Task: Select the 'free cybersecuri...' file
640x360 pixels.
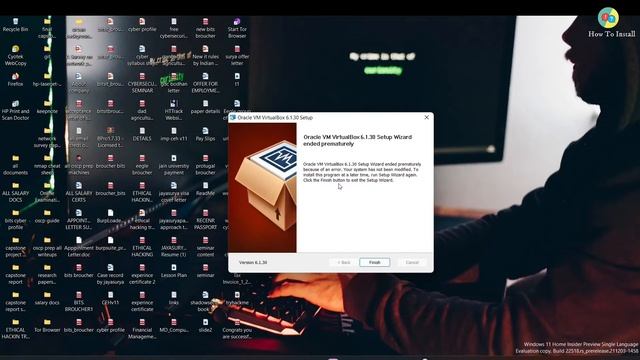Action: point(174,29)
